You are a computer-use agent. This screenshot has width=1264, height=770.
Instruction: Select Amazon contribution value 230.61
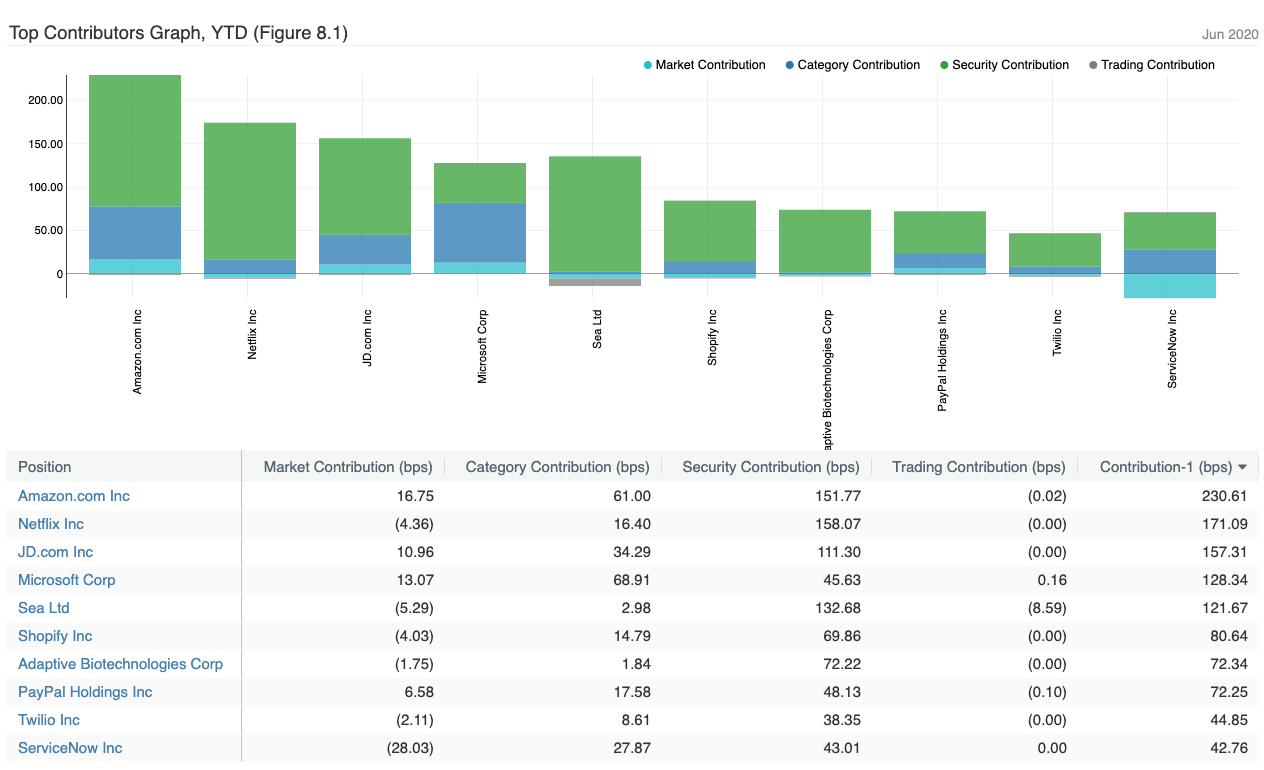click(x=1223, y=496)
